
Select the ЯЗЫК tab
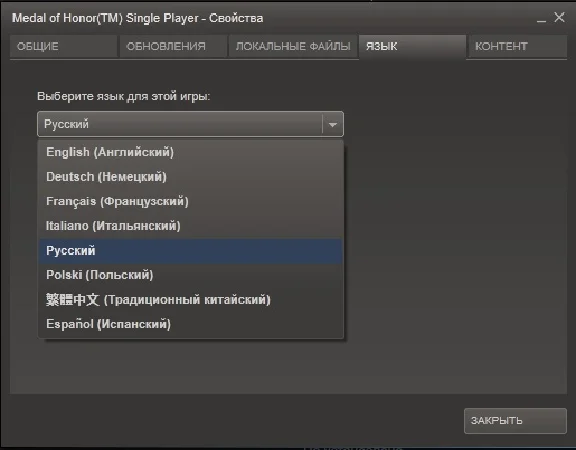412,46
